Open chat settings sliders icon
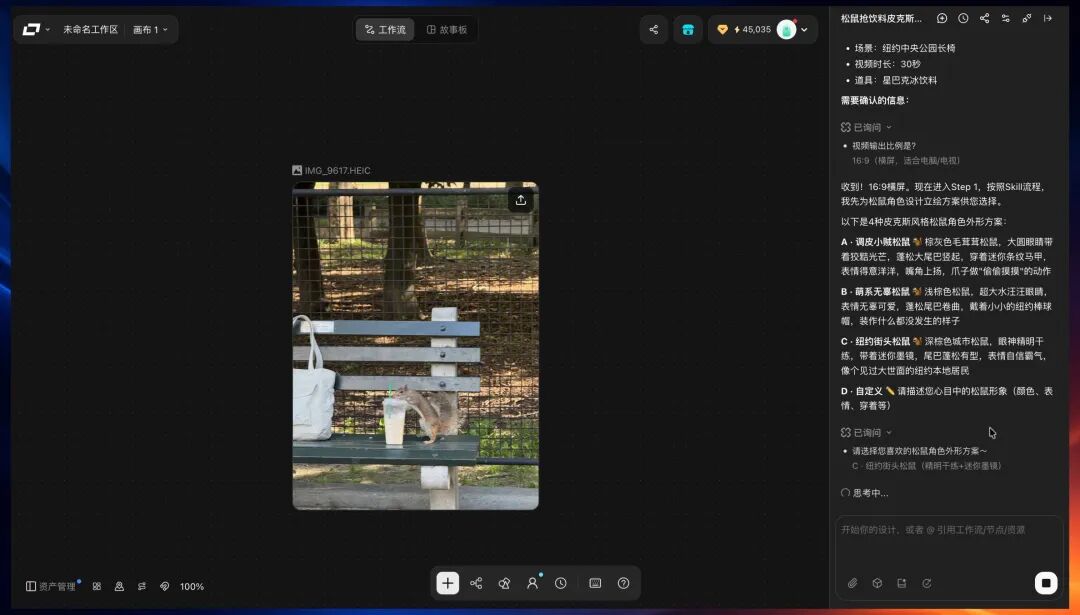1080x615 pixels. [x=1006, y=19]
